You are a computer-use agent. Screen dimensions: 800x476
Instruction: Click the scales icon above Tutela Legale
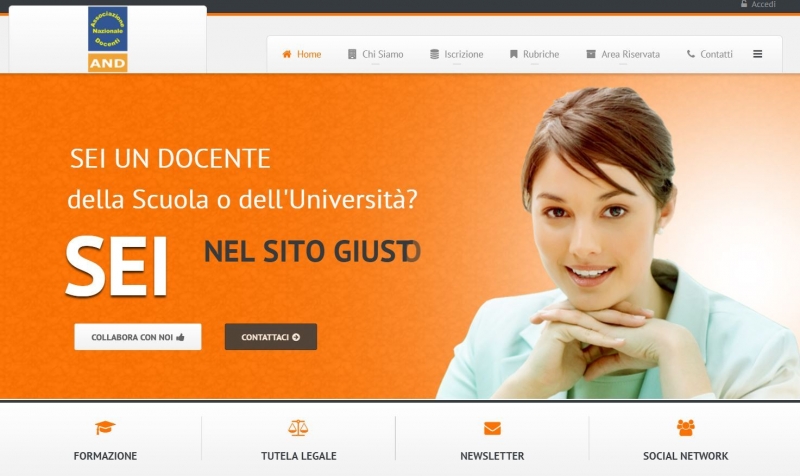(x=298, y=428)
